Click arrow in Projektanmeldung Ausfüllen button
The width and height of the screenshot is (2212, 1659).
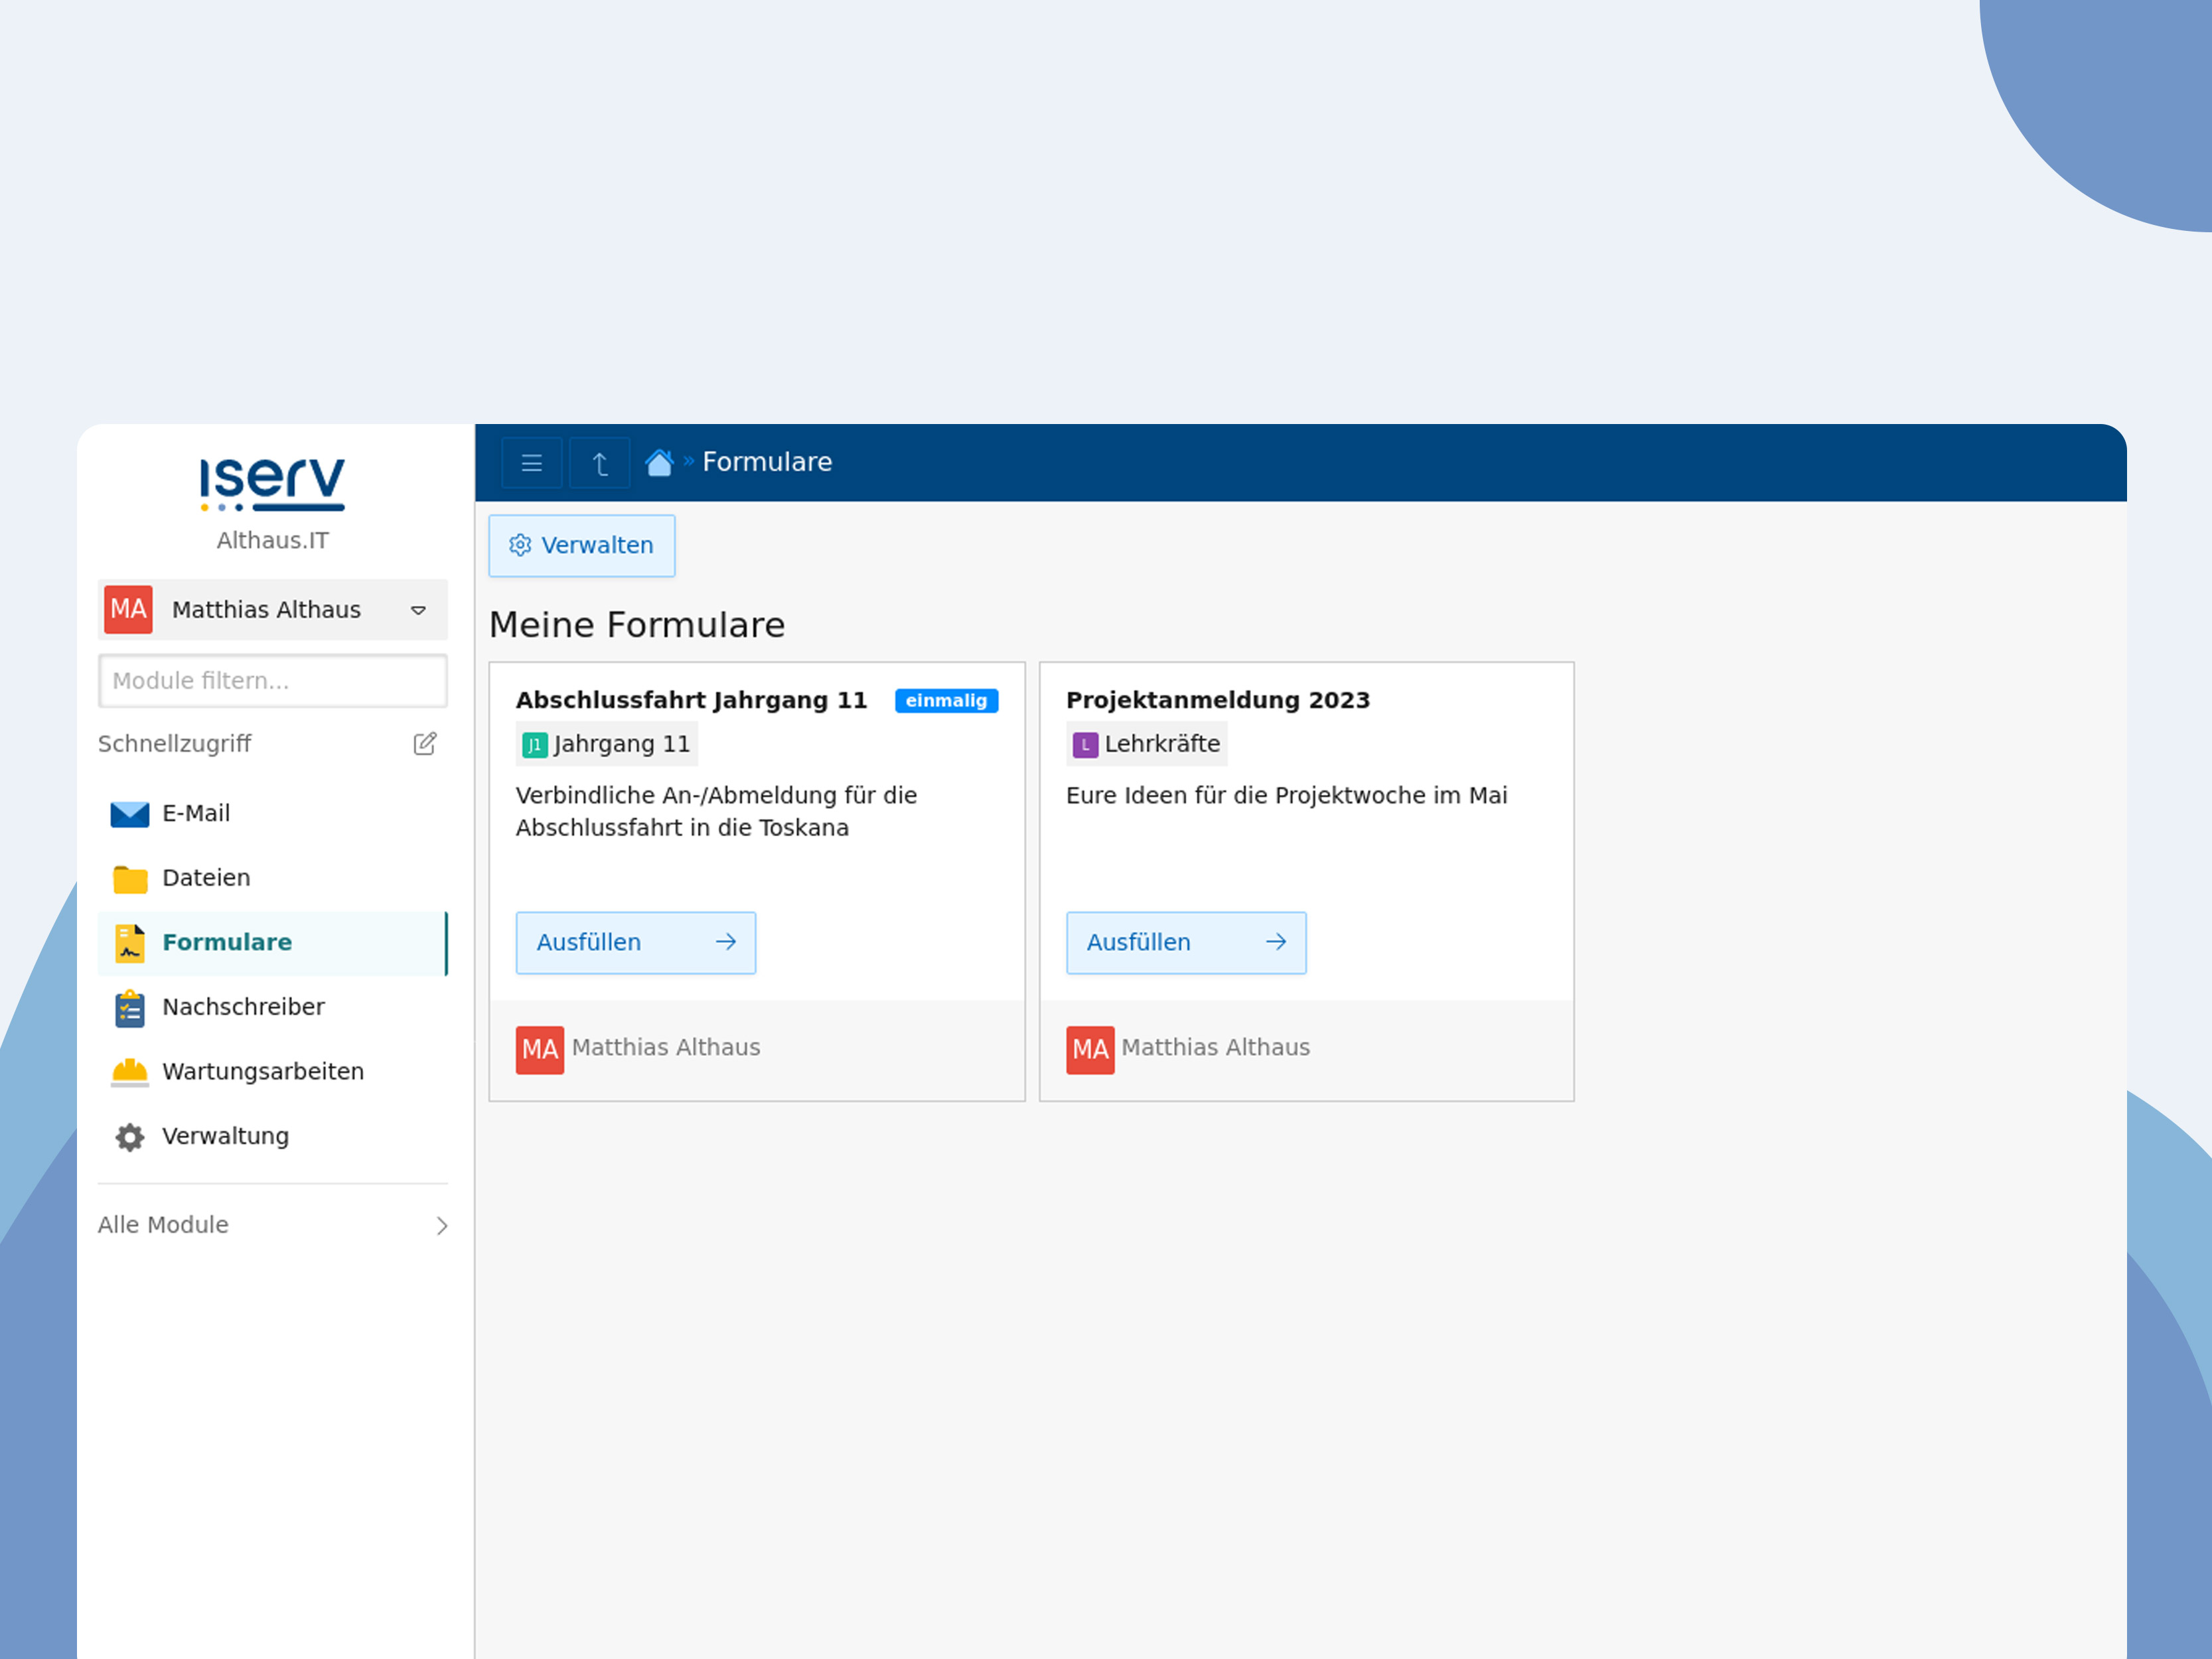(x=1276, y=942)
